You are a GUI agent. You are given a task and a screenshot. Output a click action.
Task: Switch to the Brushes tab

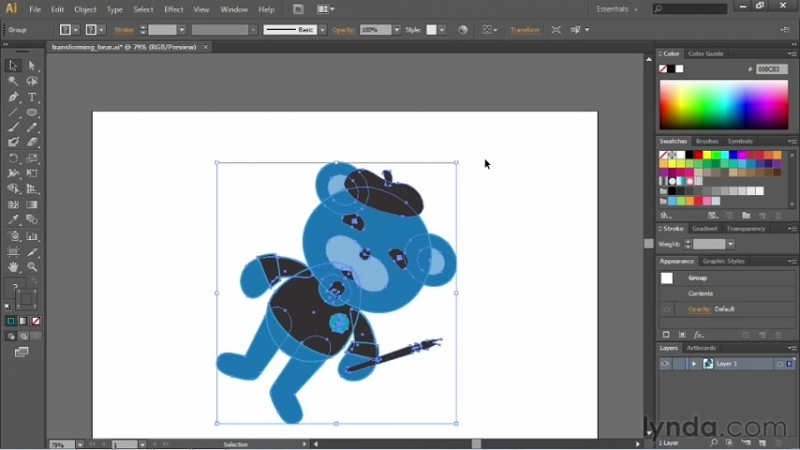pos(707,141)
